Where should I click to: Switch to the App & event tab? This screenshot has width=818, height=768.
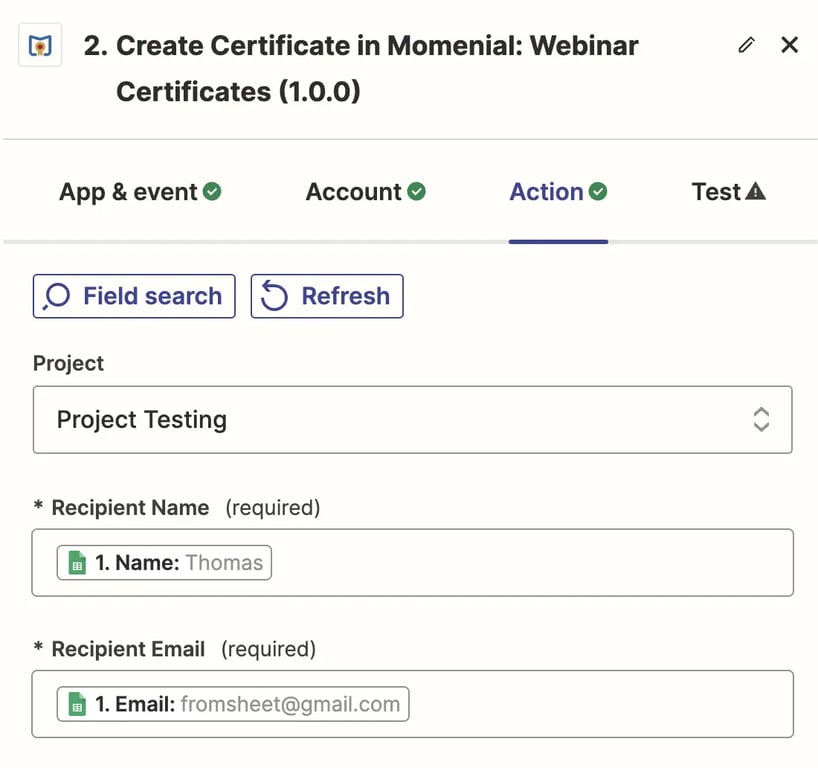click(128, 192)
